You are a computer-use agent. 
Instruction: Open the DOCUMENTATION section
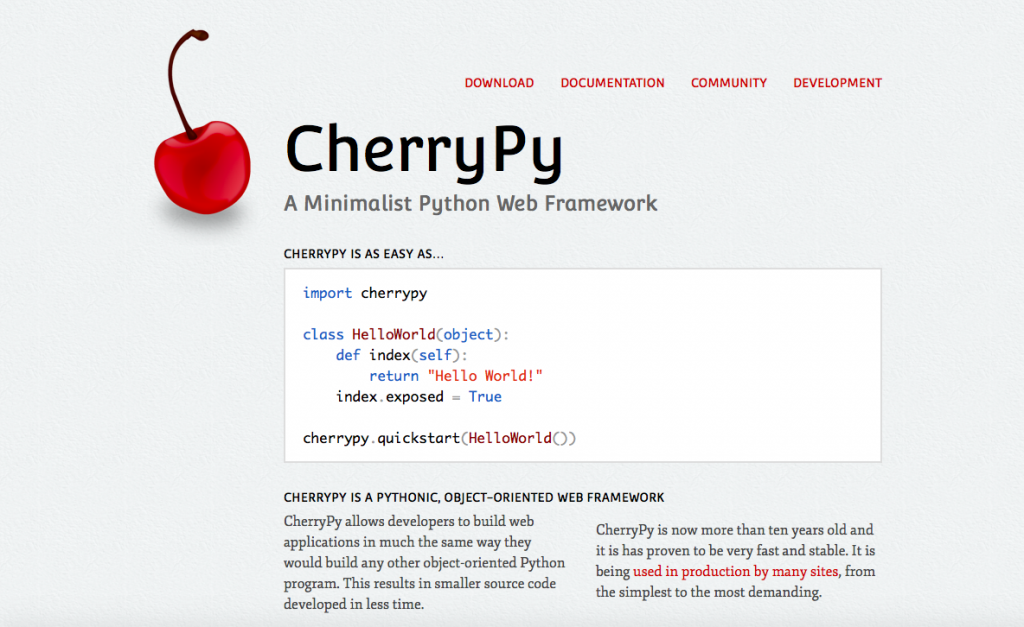[x=612, y=83]
